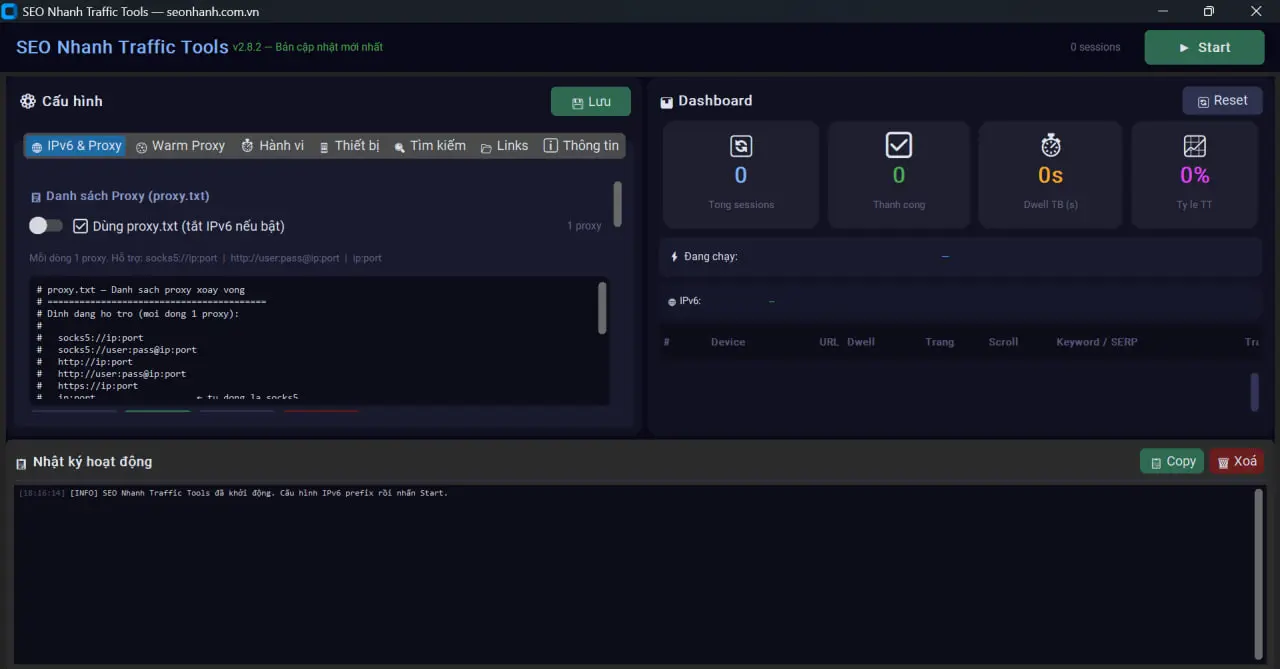Viewport: 1280px width, 669px height.
Task: Click the app logo in title bar
Action: coord(10,11)
